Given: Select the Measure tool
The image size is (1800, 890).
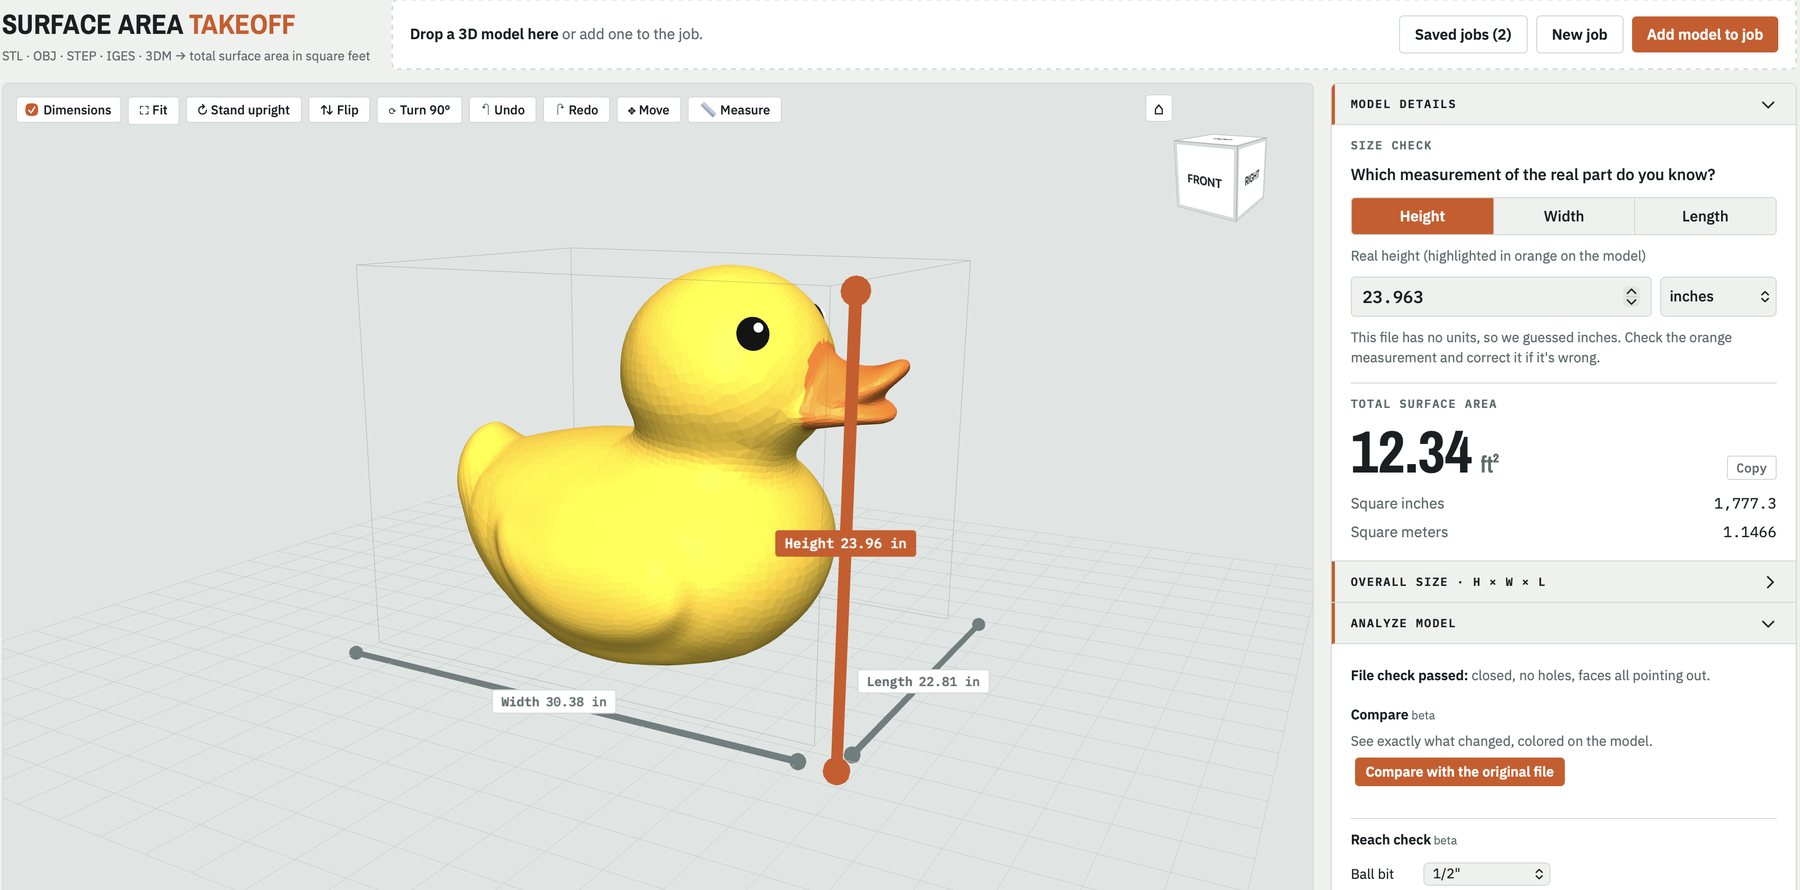Looking at the screenshot, I should point(735,110).
